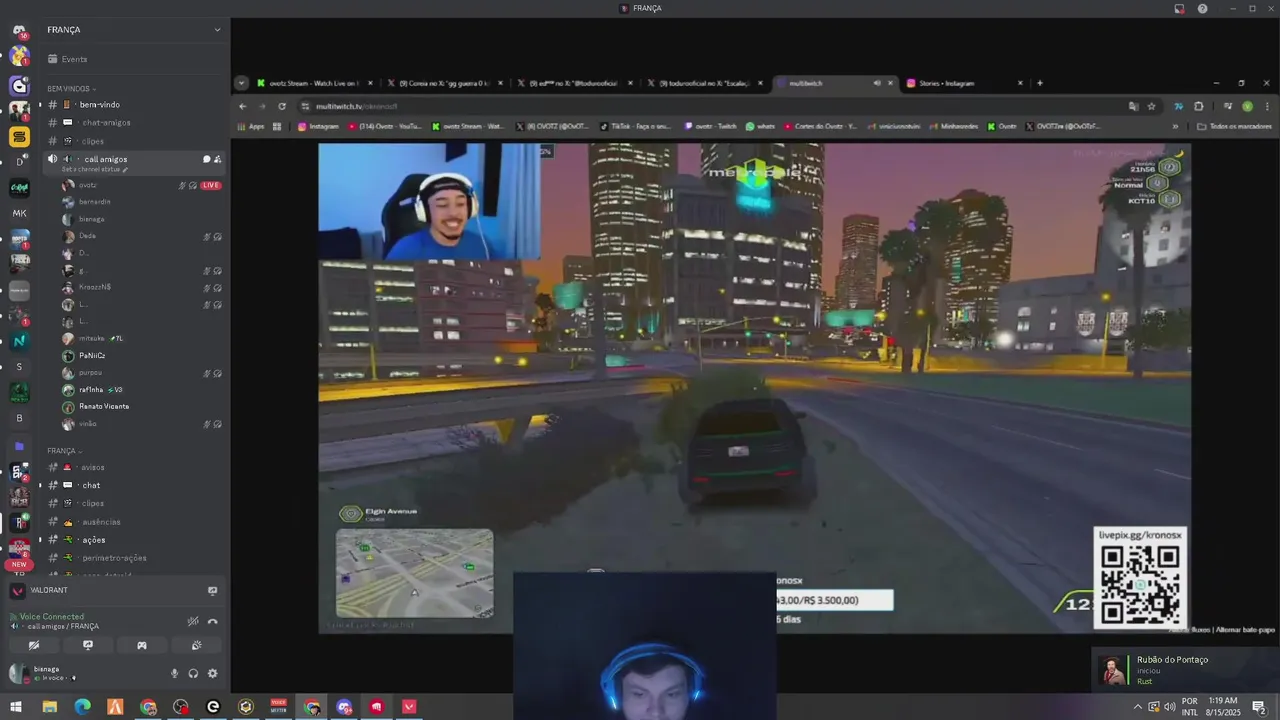
Task: Focus the ovotz live stream video
Action: click(755, 355)
